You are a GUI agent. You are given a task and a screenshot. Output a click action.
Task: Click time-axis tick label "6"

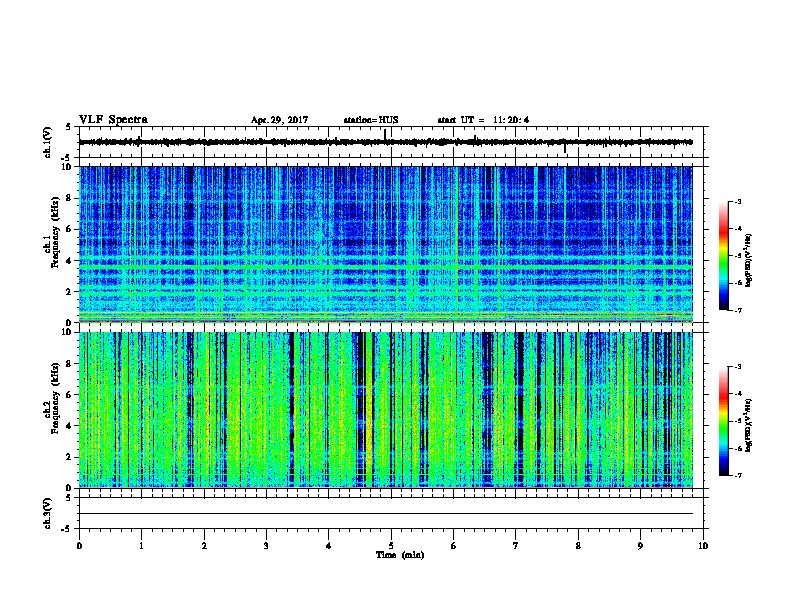pos(454,546)
